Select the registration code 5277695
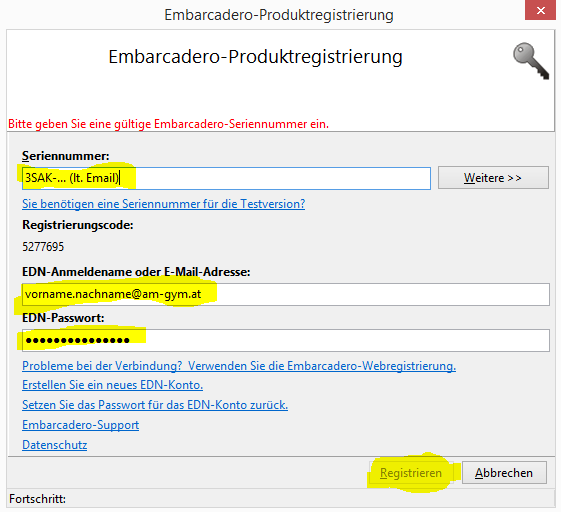This screenshot has width=561, height=512. [43, 247]
